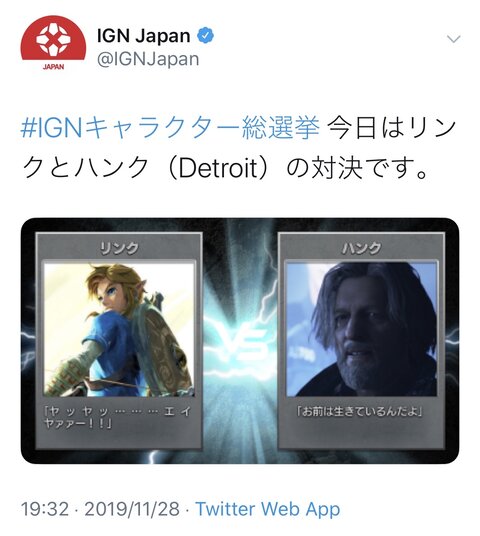Open the Twitter Web App source link

268,509
